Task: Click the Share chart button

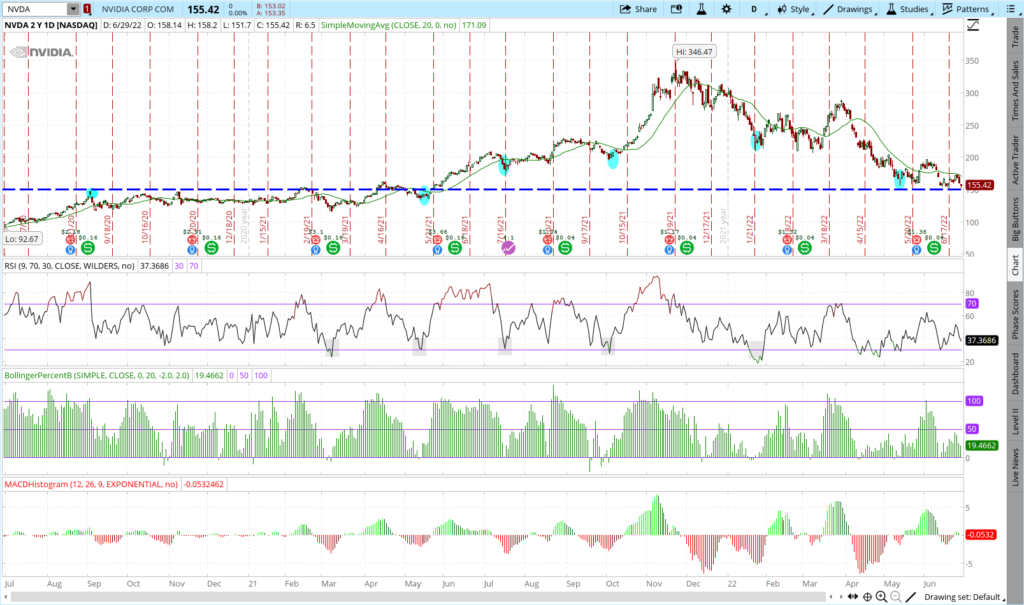Action: (x=637, y=9)
